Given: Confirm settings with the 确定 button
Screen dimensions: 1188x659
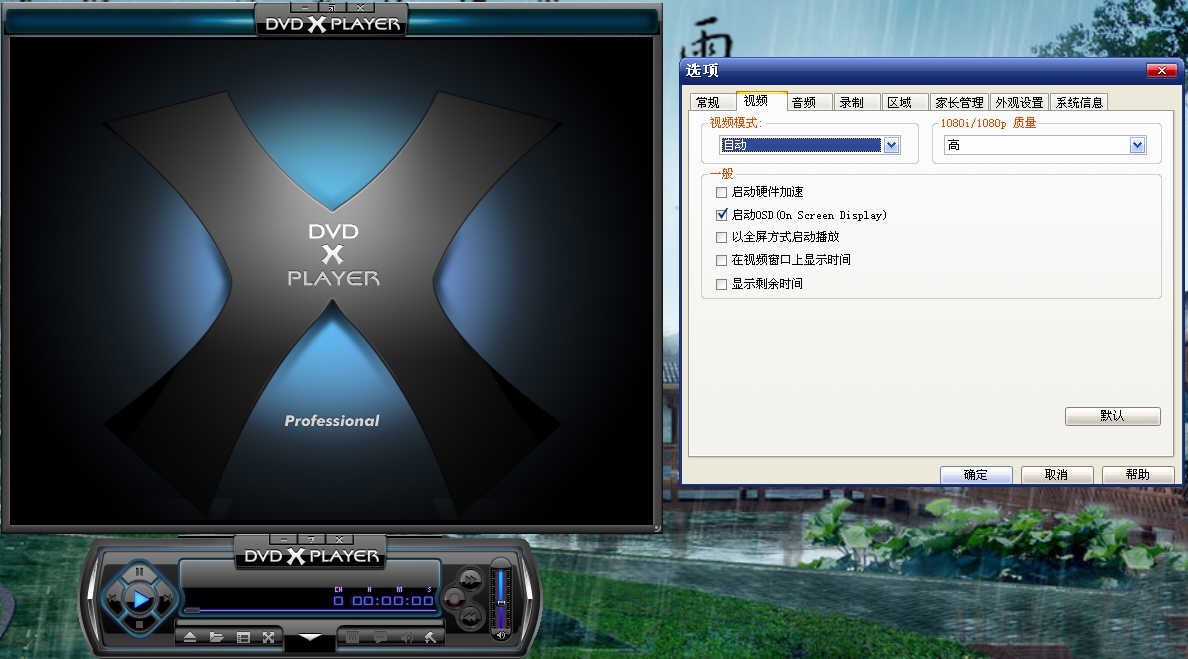Looking at the screenshot, I should tap(975, 474).
